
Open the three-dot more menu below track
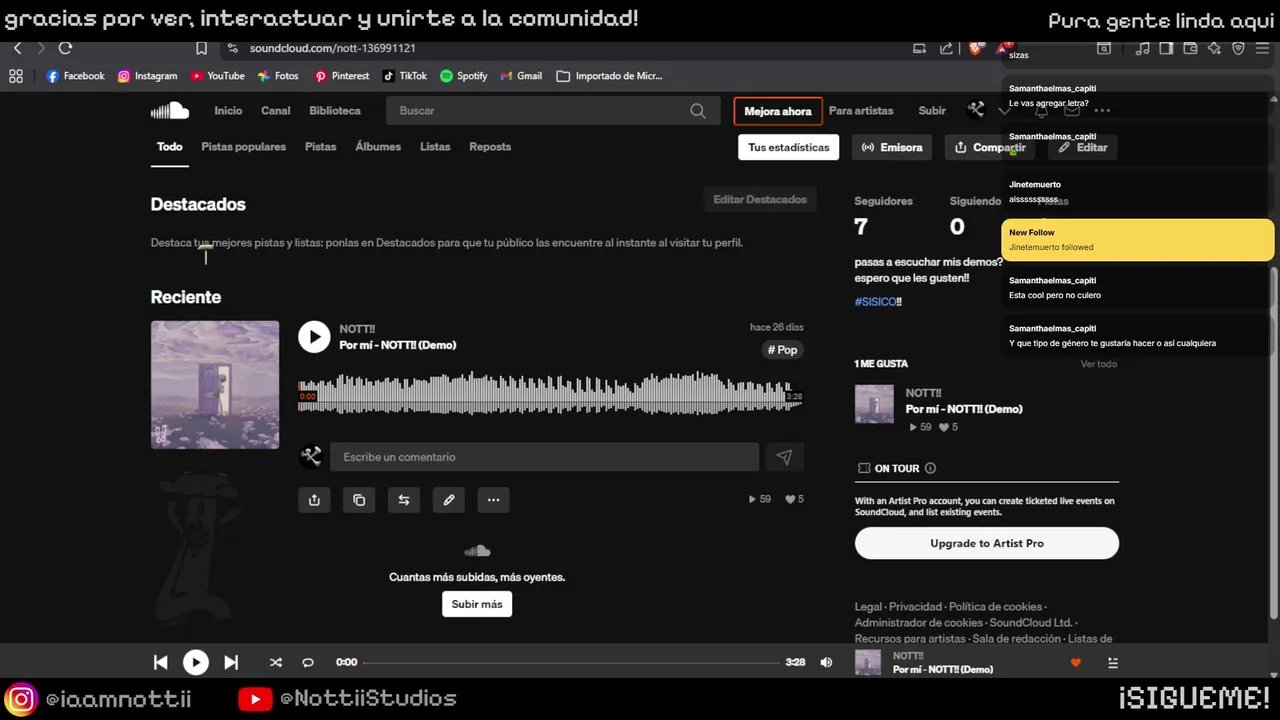[494, 500]
